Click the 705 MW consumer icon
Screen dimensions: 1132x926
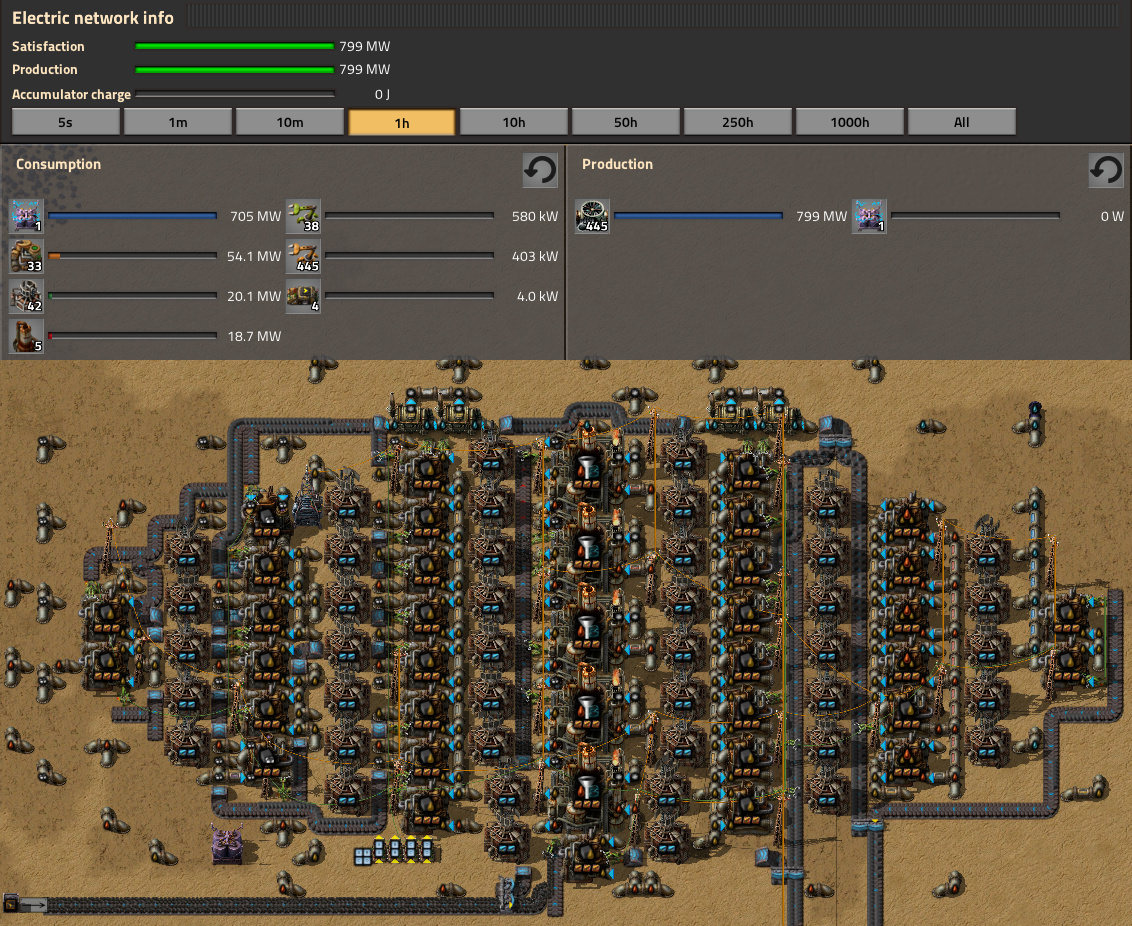click(x=26, y=216)
